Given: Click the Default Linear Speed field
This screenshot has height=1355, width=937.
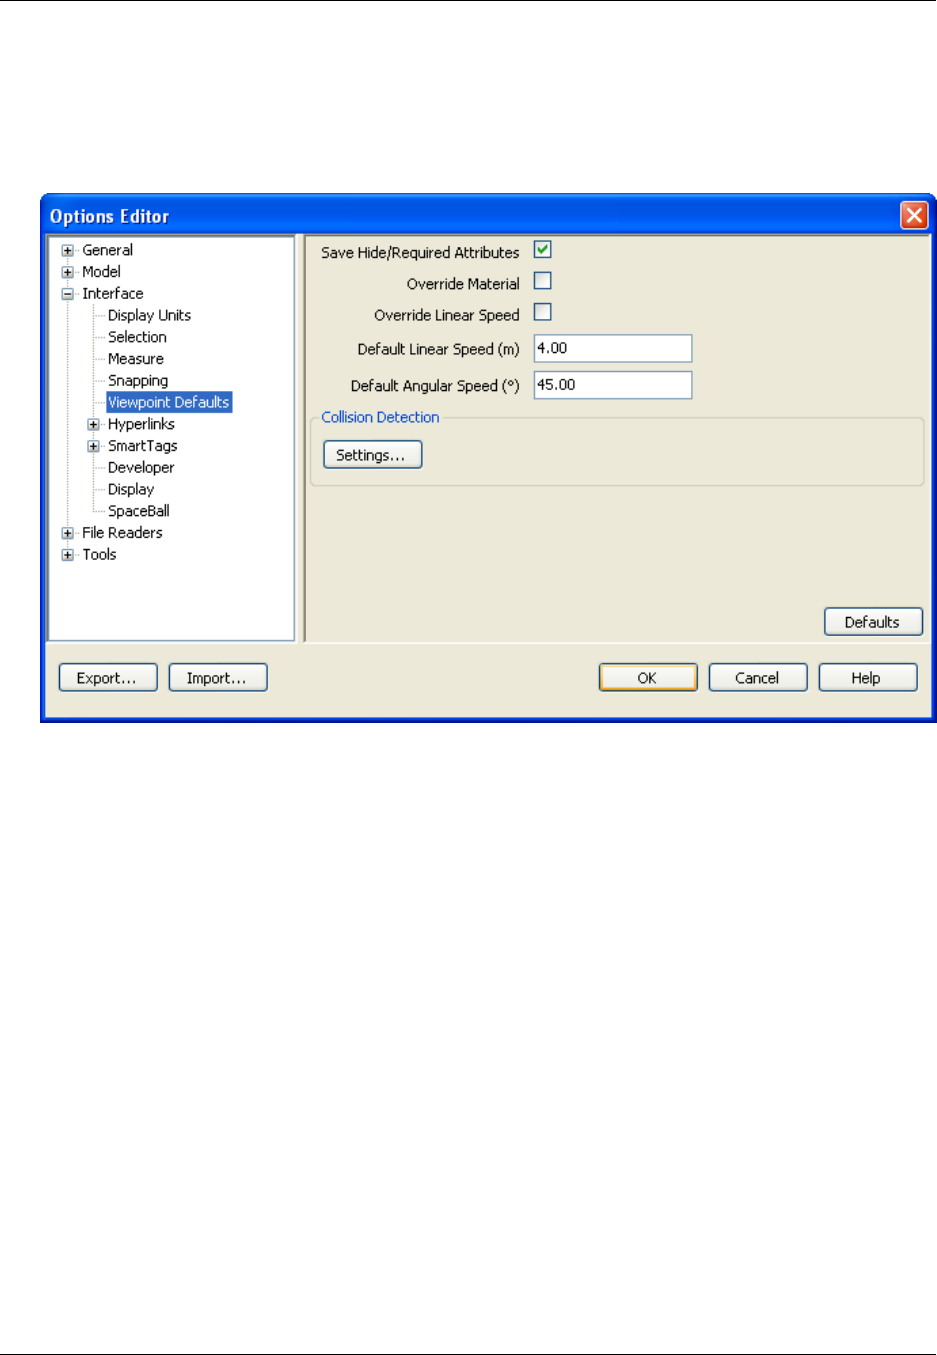Looking at the screenshot, I should (x=613, y=348).
